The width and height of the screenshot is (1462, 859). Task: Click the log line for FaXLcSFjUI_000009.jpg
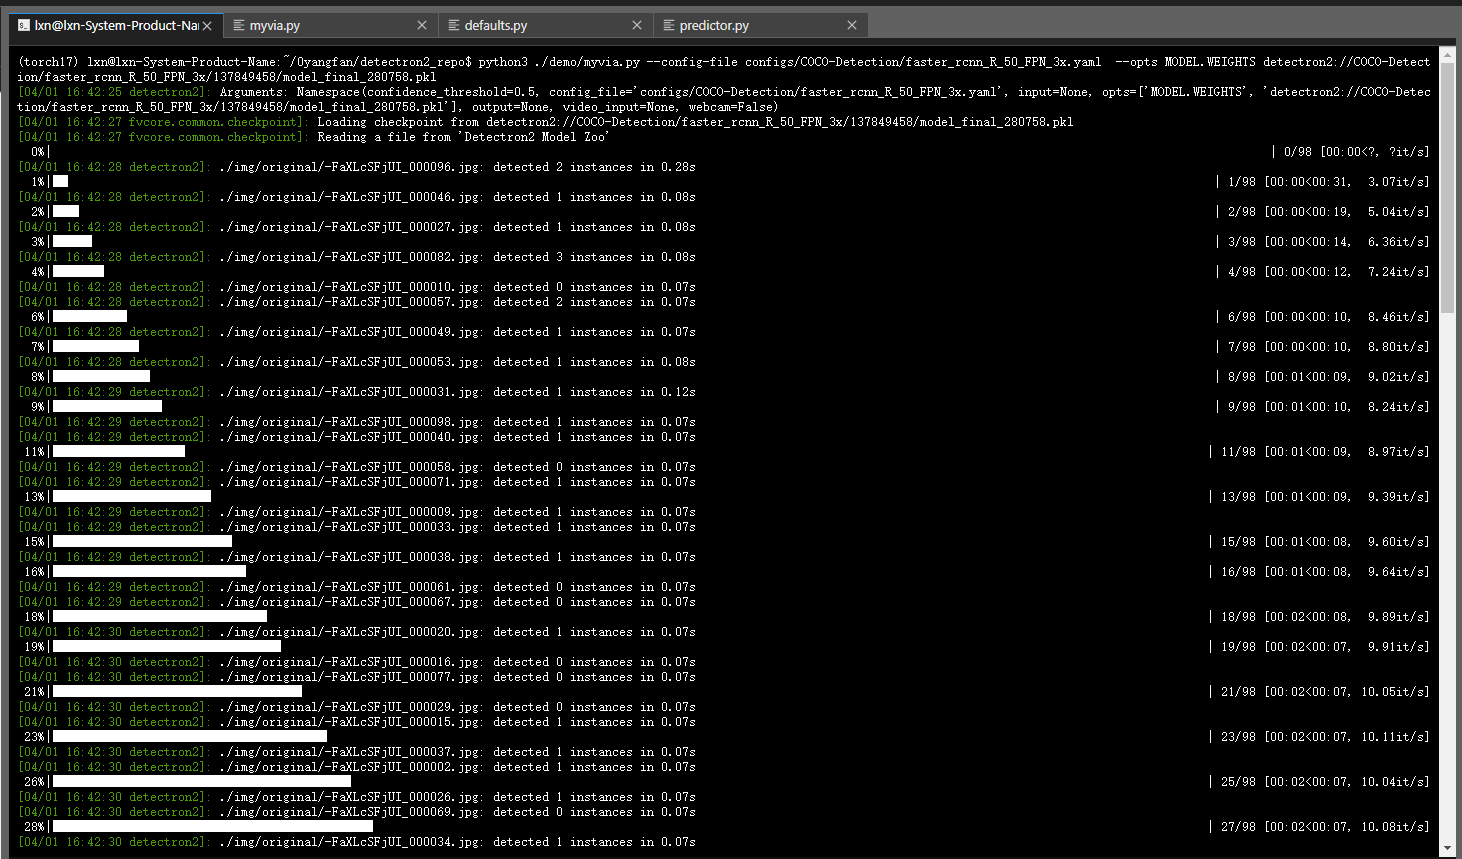[357, 512]
